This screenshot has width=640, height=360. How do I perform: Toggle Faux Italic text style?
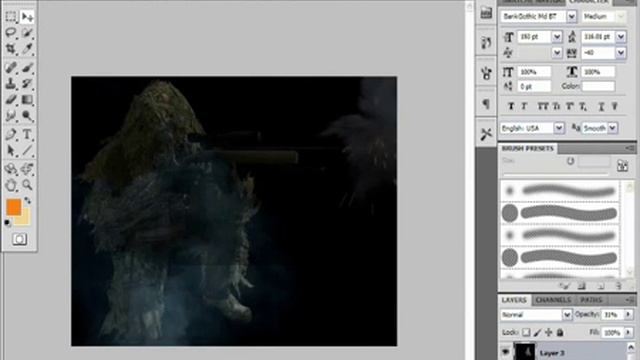pyautogui.click(x=524, y=107)
